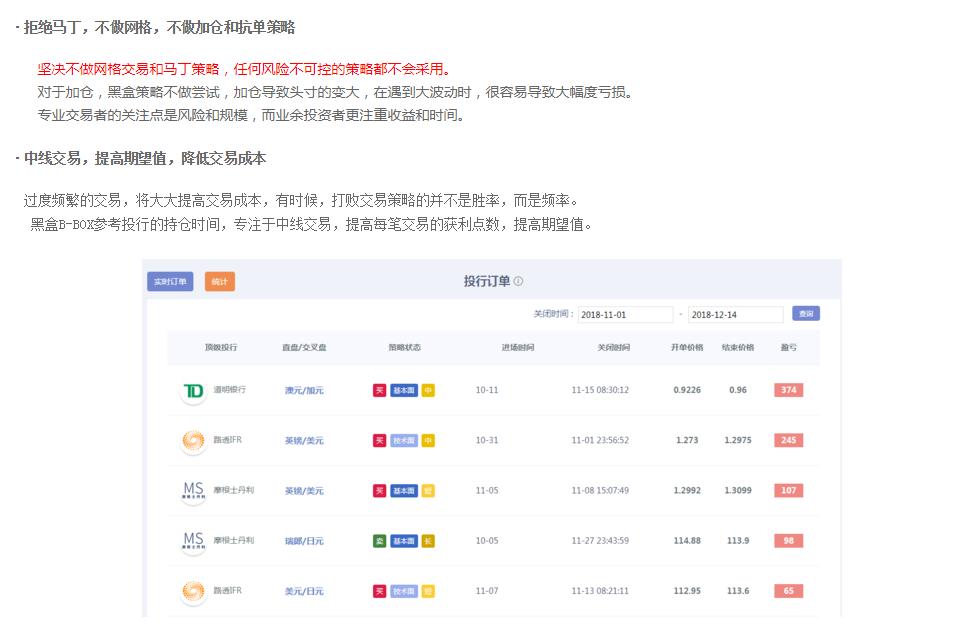
Task: Click the 进场时间 column header
Action: [x=518, y=347]
